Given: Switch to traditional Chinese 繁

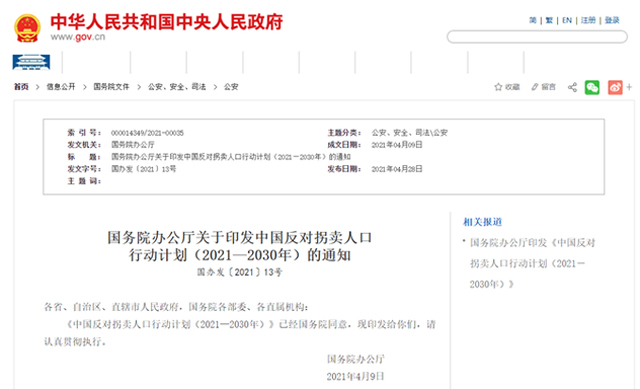Looking at the screenshot, I should (x=549, y=20).
